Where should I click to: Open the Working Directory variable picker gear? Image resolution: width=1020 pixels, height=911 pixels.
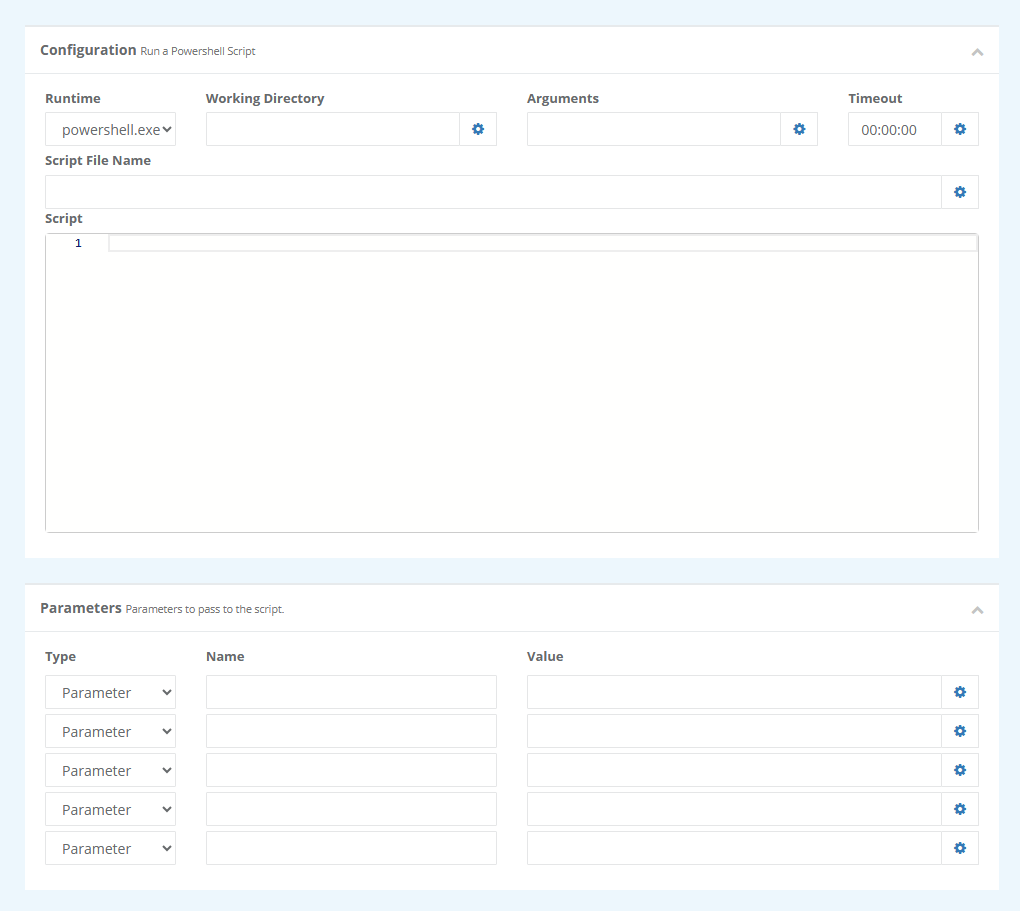point(477,129)
